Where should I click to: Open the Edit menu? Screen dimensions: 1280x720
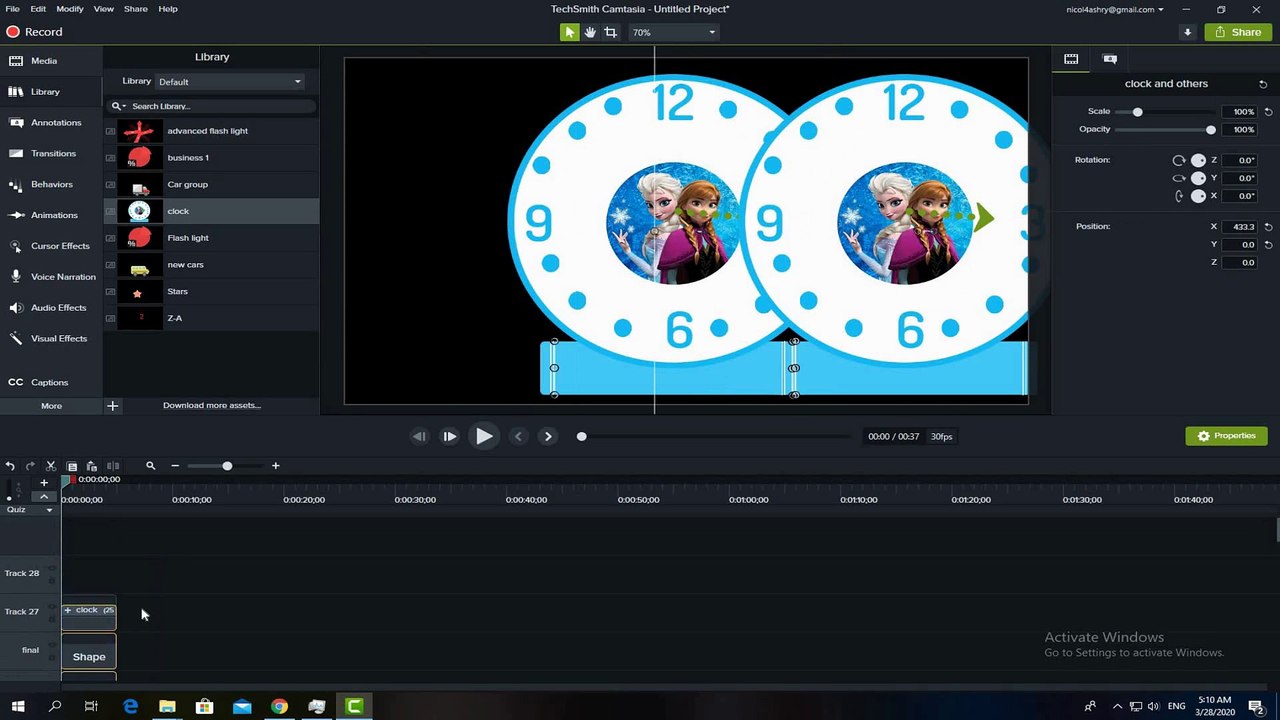point(38,9)
